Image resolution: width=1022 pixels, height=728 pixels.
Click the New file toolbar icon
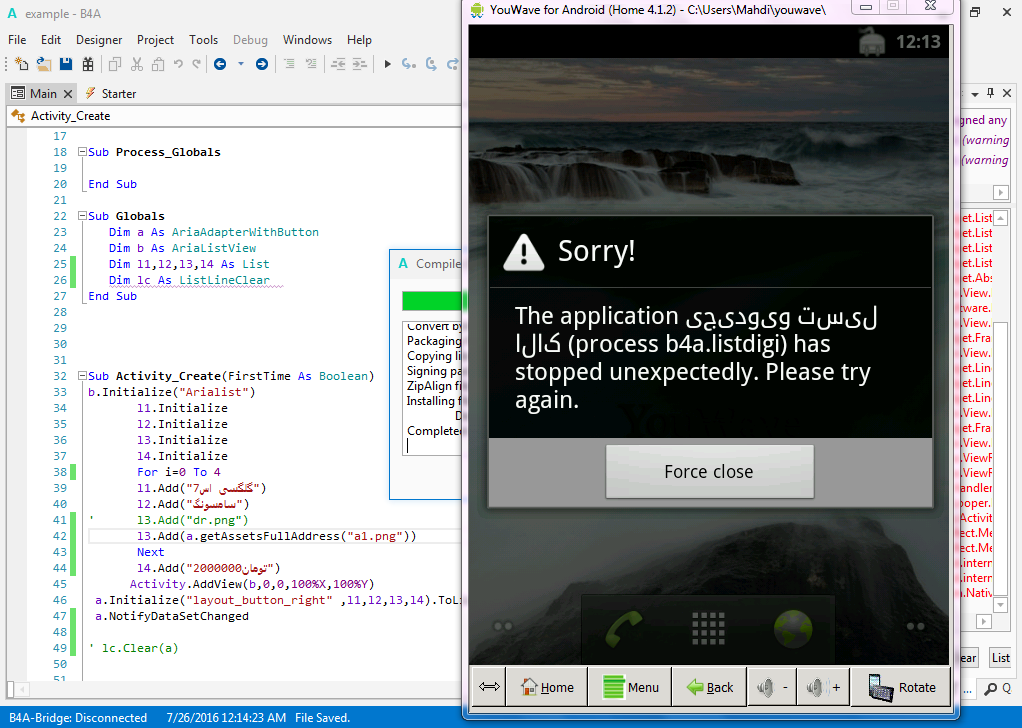[22, 64]
